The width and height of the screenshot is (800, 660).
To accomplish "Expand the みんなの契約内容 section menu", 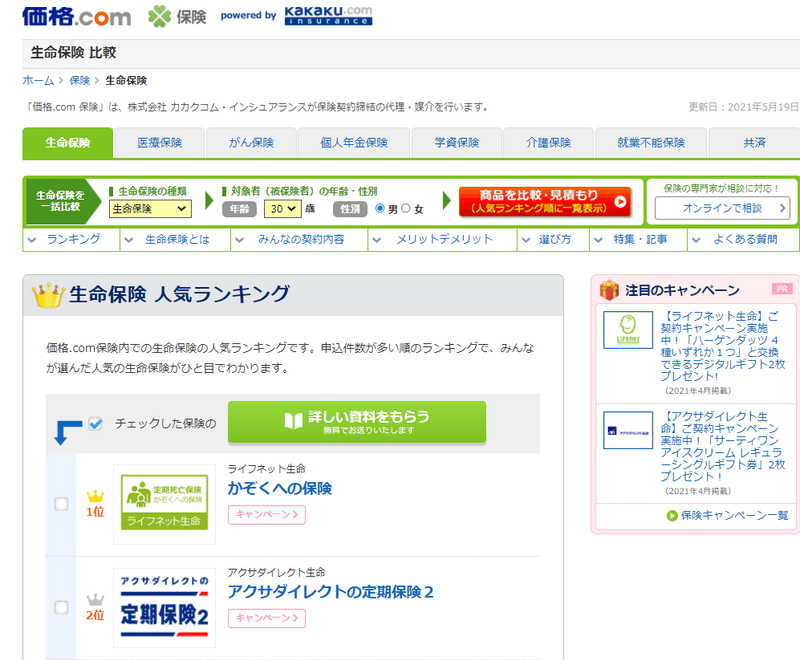I will (299, 239).
